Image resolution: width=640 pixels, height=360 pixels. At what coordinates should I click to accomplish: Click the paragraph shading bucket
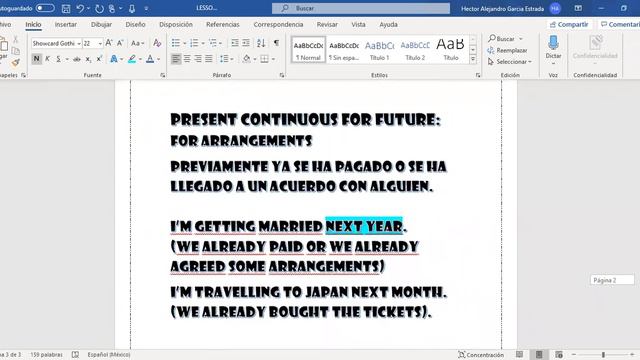[x=246, y=59]
